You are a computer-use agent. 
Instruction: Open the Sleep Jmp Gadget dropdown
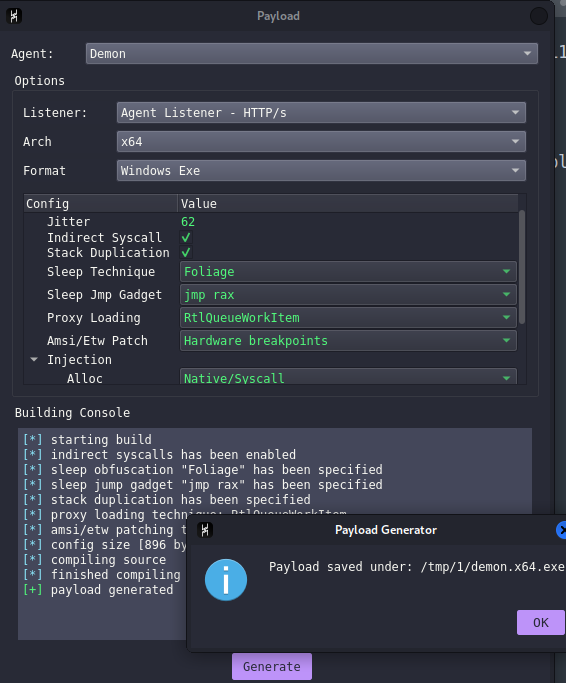[x=348, y=295]
